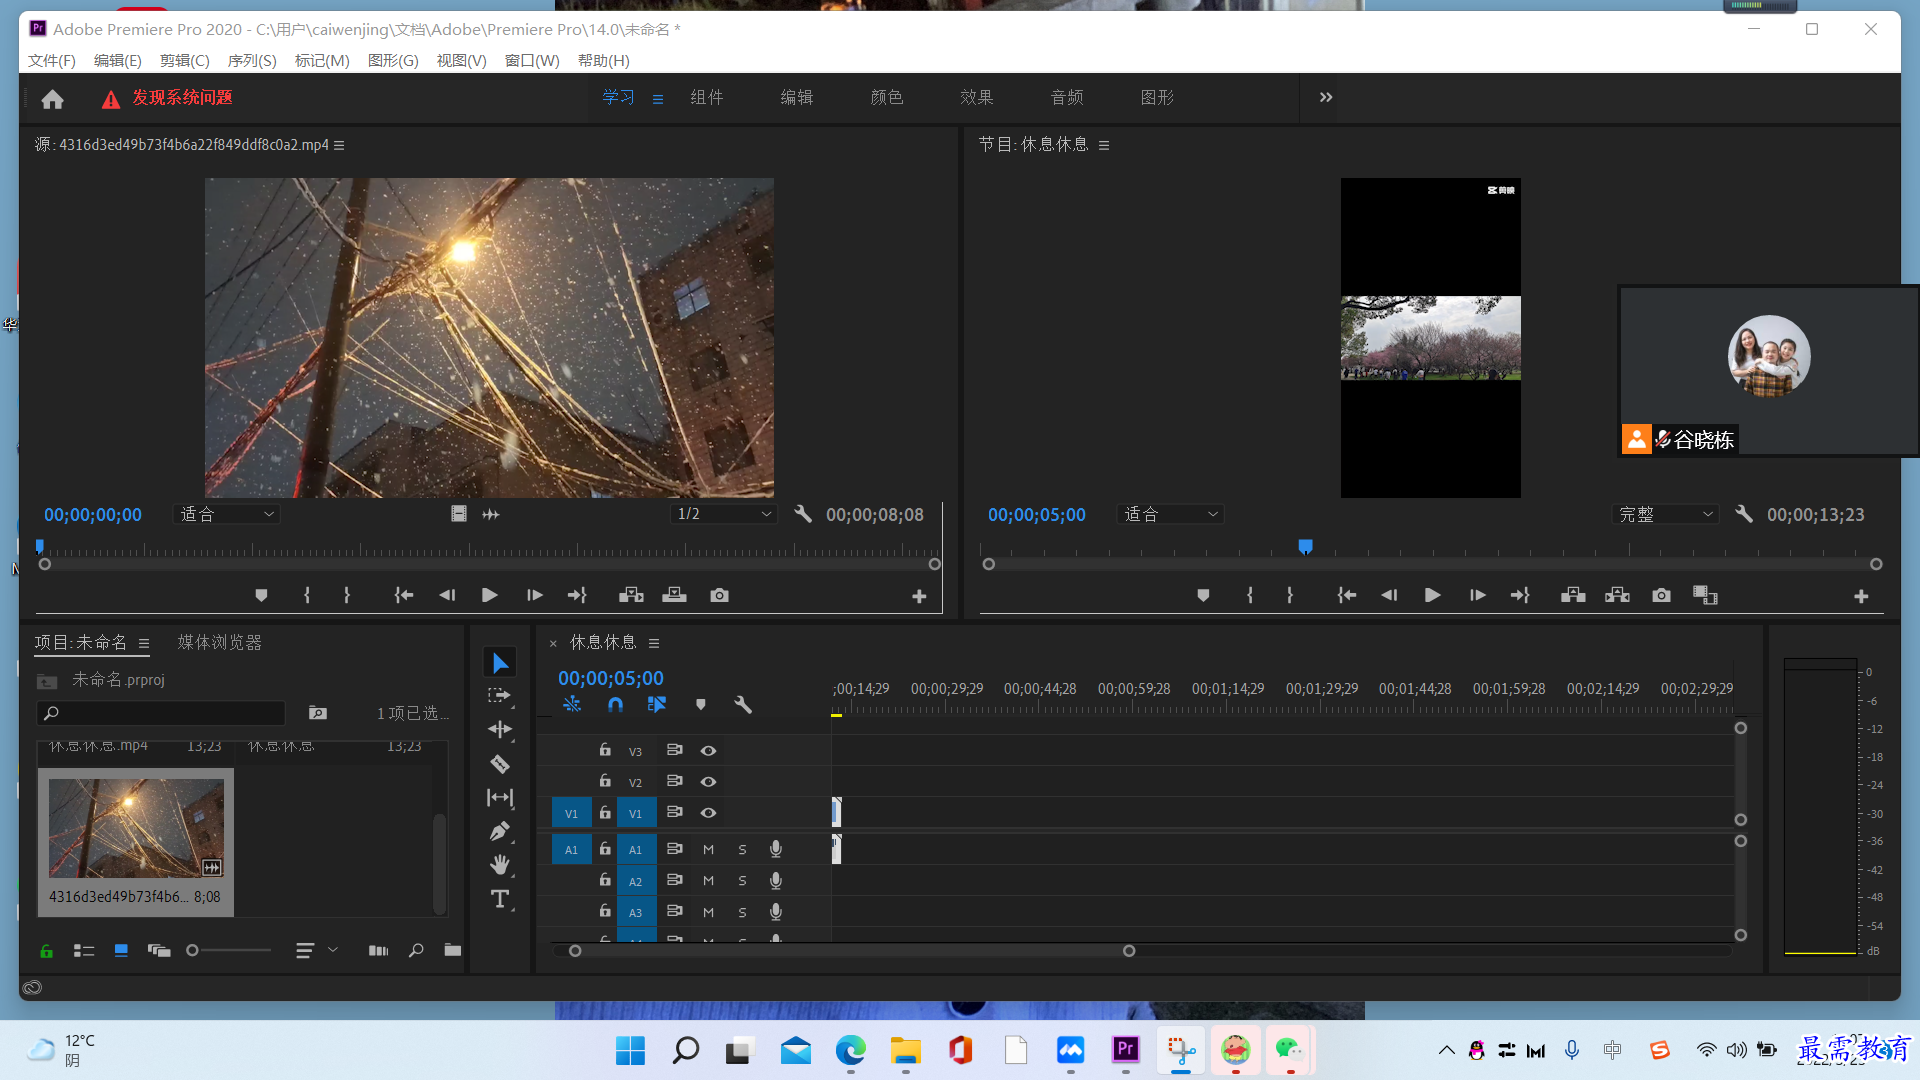This screenshot has width=1920, height=1080.
Task: Adjust project thumbnail zoom slider
Action: pyautogui.click(x=193, y=950)
